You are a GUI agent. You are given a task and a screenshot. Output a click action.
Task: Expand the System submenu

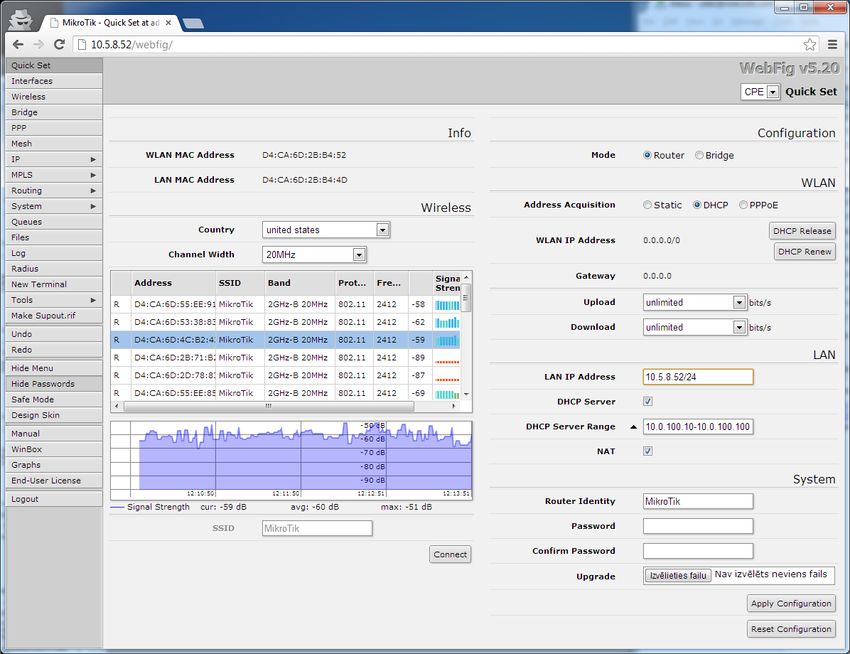(54, 207)
